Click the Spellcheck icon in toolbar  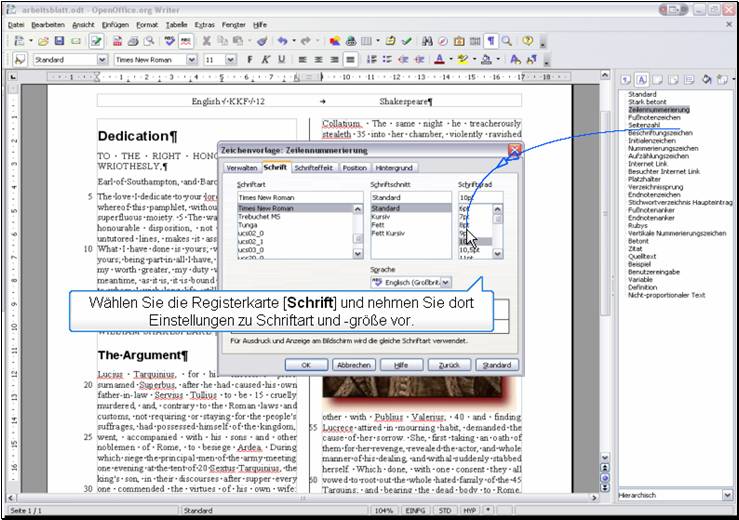[171, 41]
